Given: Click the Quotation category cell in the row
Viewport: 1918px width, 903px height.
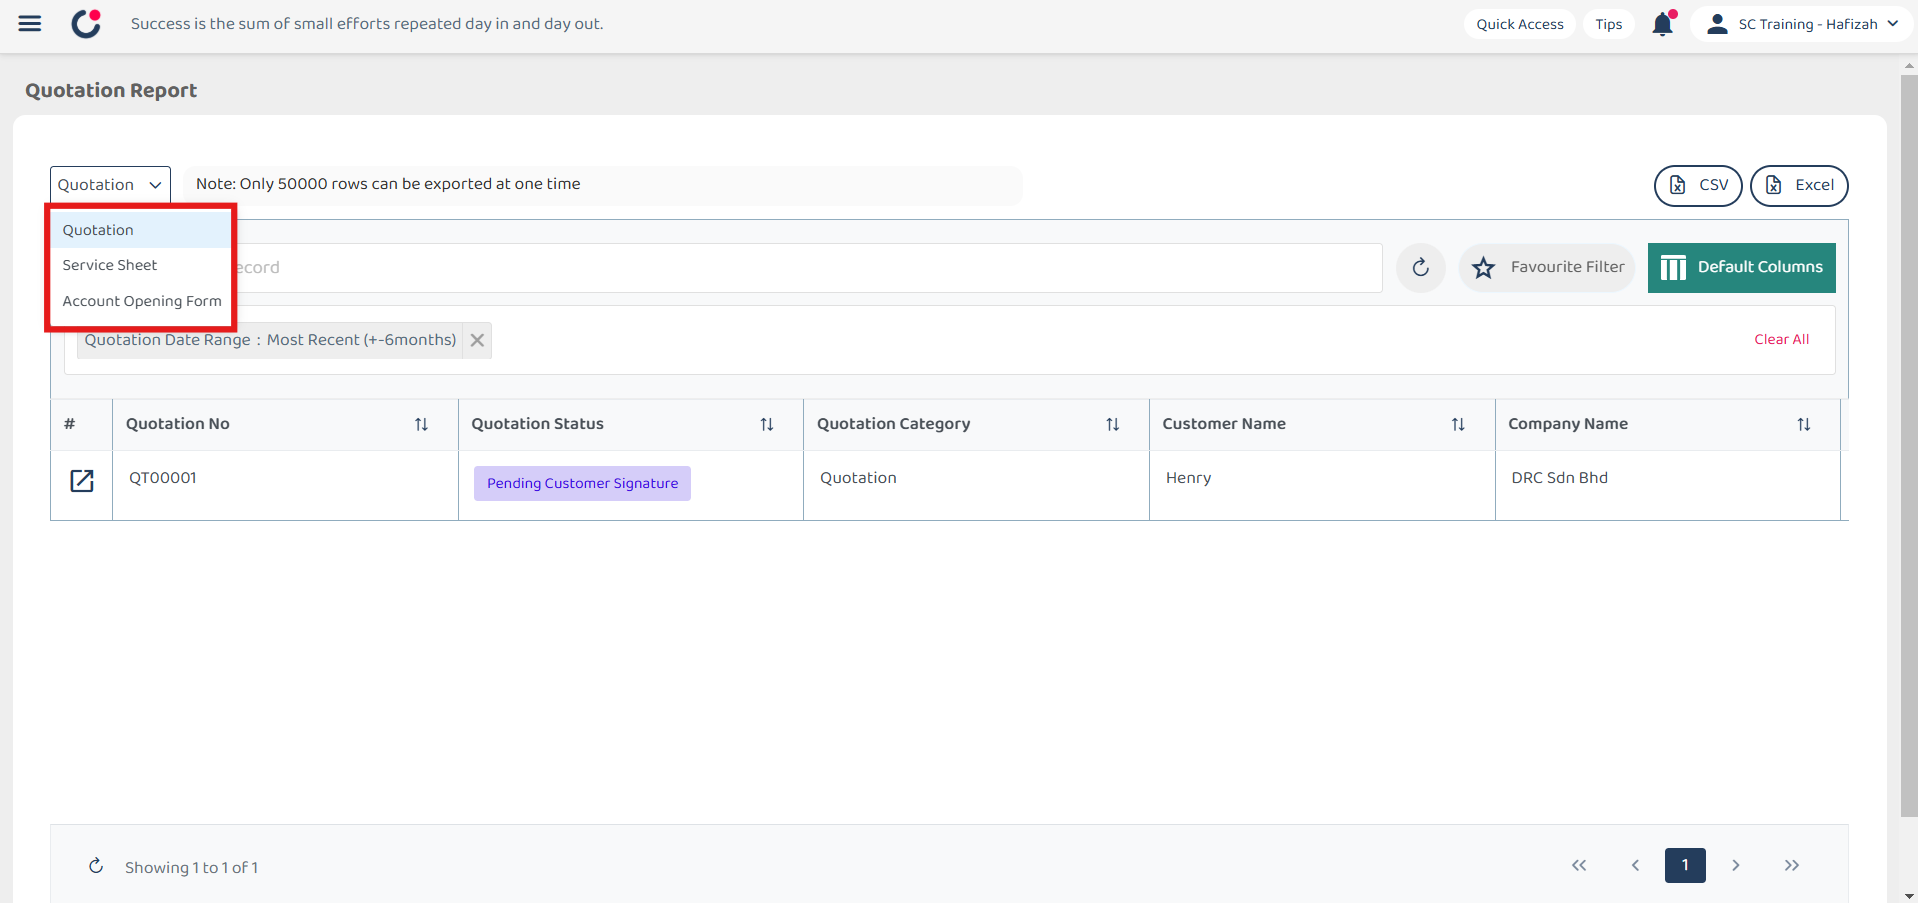Looking at the screenshot, I should 976,485.
